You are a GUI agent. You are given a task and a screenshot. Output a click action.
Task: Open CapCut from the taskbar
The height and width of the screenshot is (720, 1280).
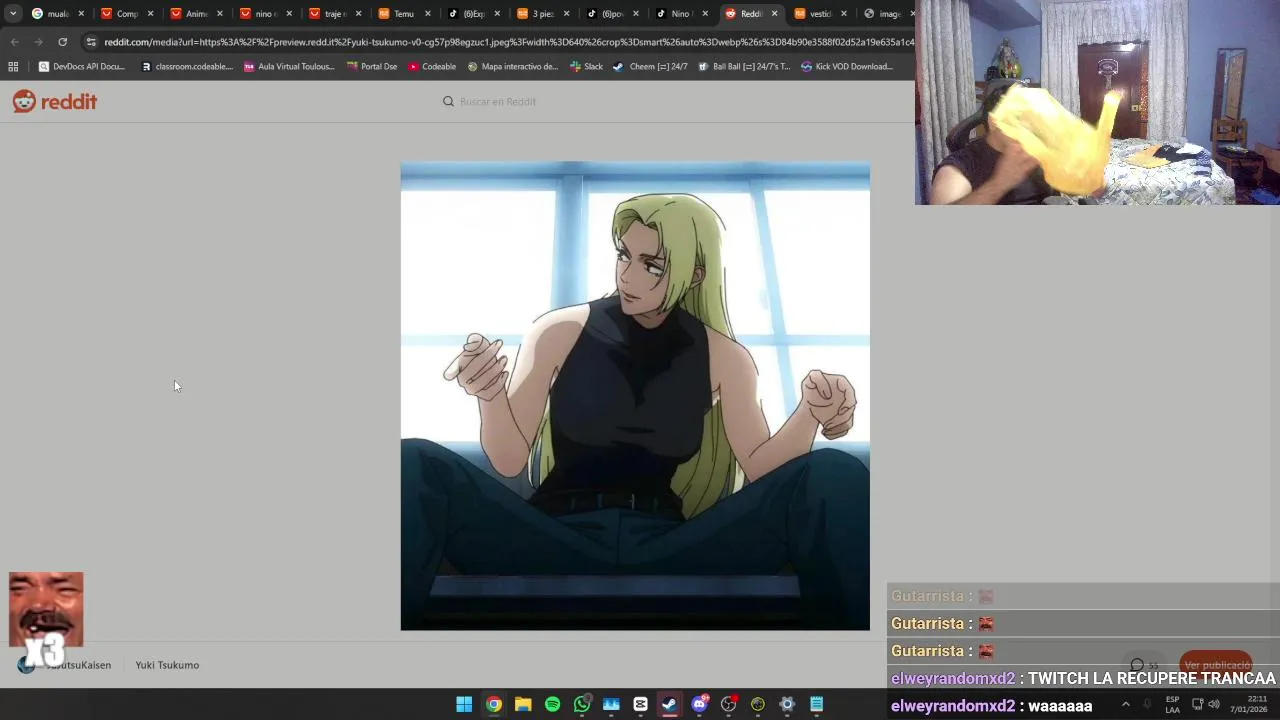(640, 704)
